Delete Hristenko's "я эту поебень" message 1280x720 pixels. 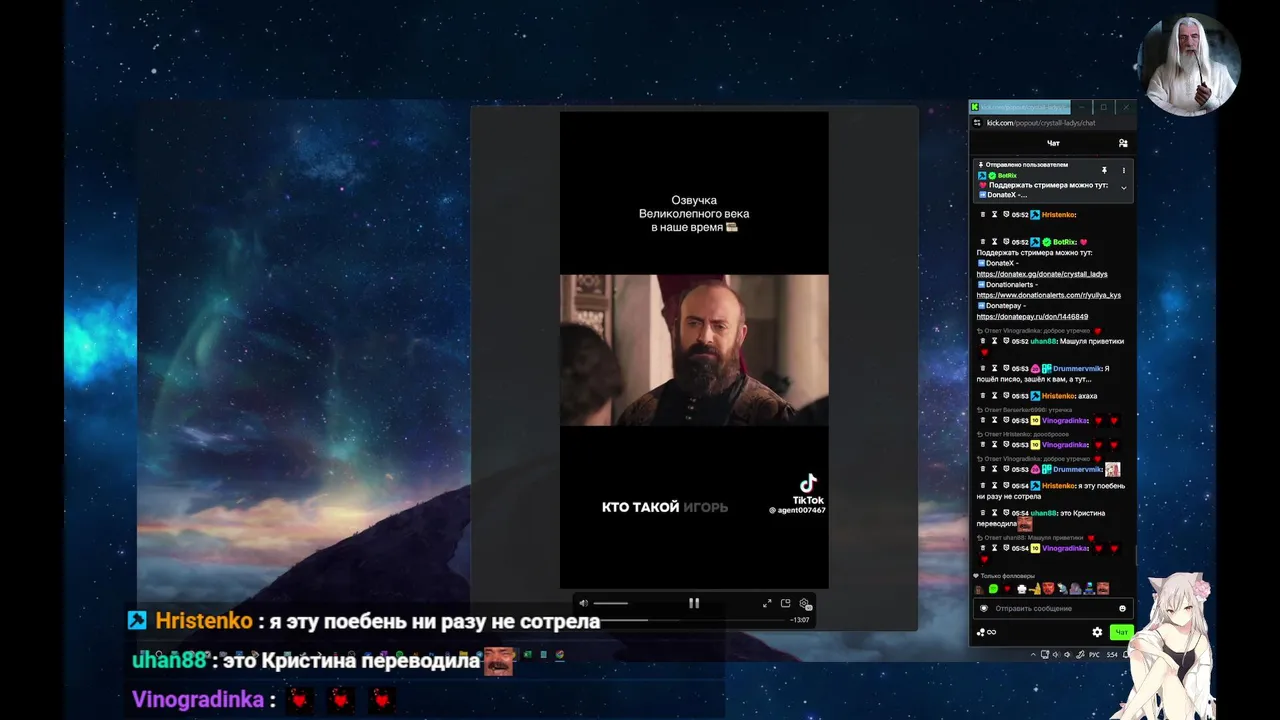(983, 486)
